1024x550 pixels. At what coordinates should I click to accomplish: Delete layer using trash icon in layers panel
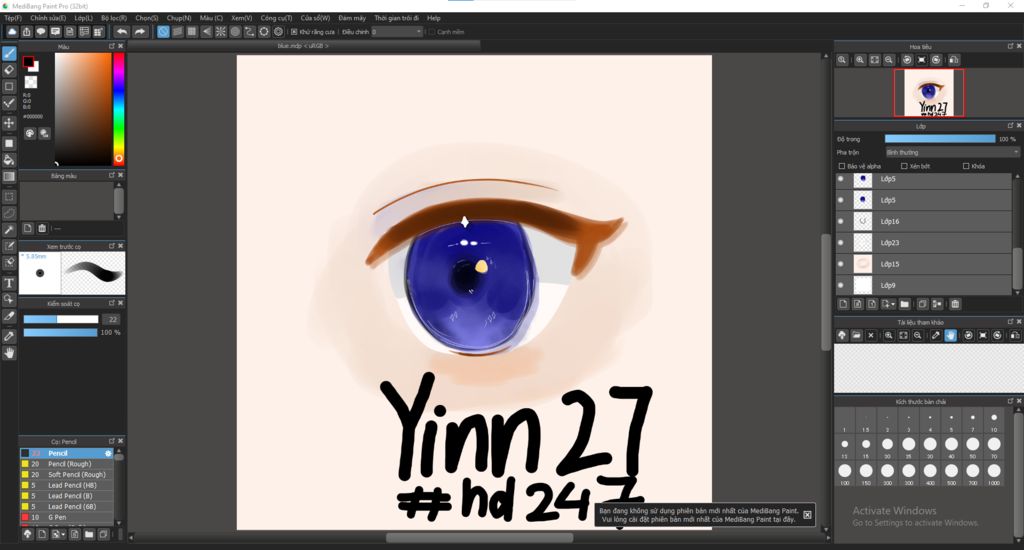point(955,304)
